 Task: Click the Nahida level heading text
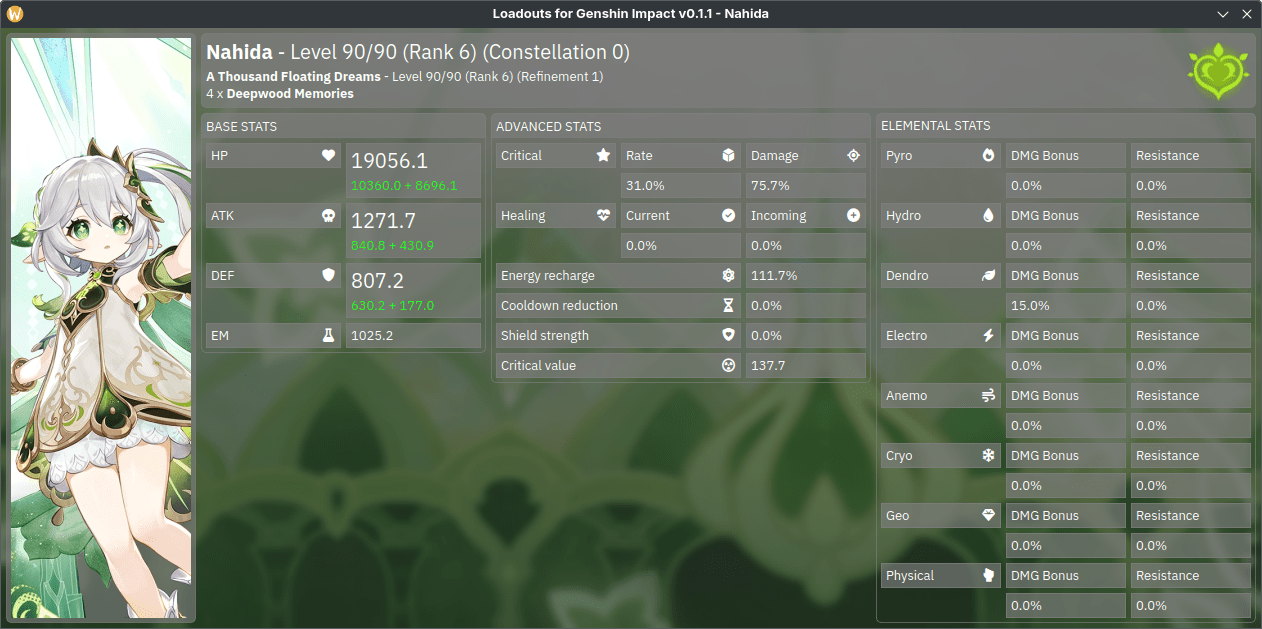(418, 52)
